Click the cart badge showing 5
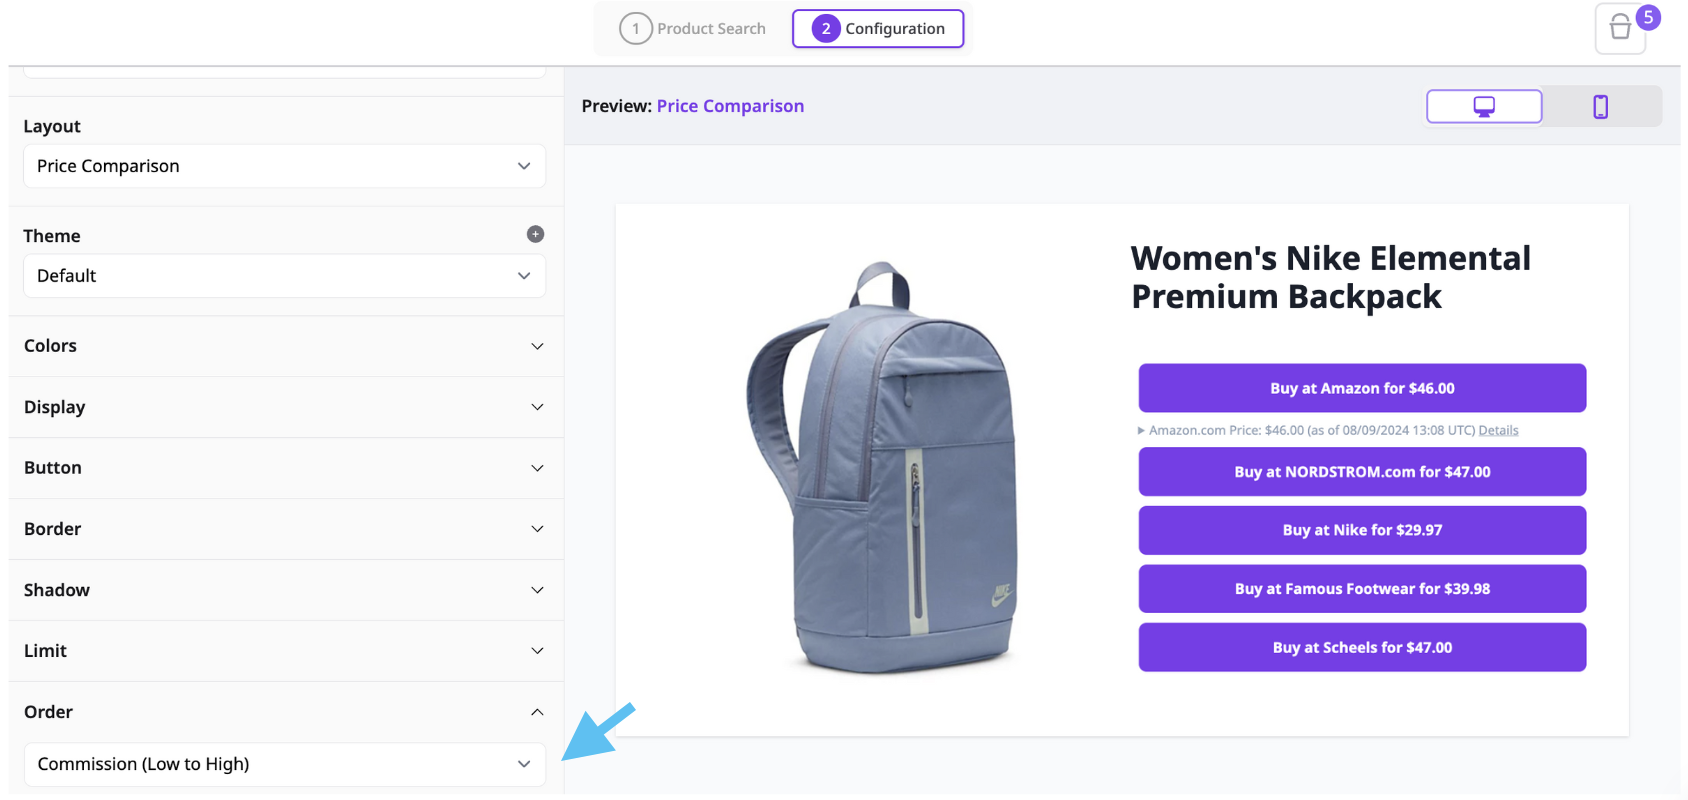Viewport: 1688px width, 800px height. pos(1648,17)
